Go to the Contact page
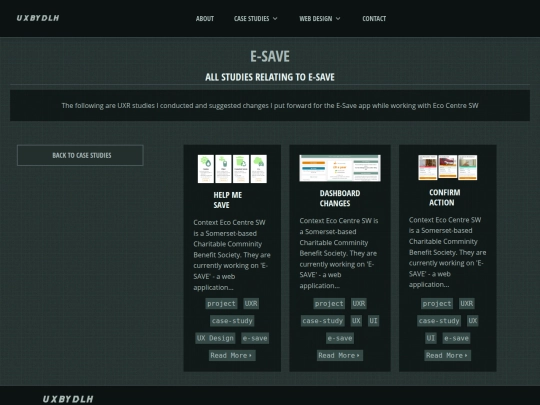Viewport: 540px width, 405px height. coord(374,19)
